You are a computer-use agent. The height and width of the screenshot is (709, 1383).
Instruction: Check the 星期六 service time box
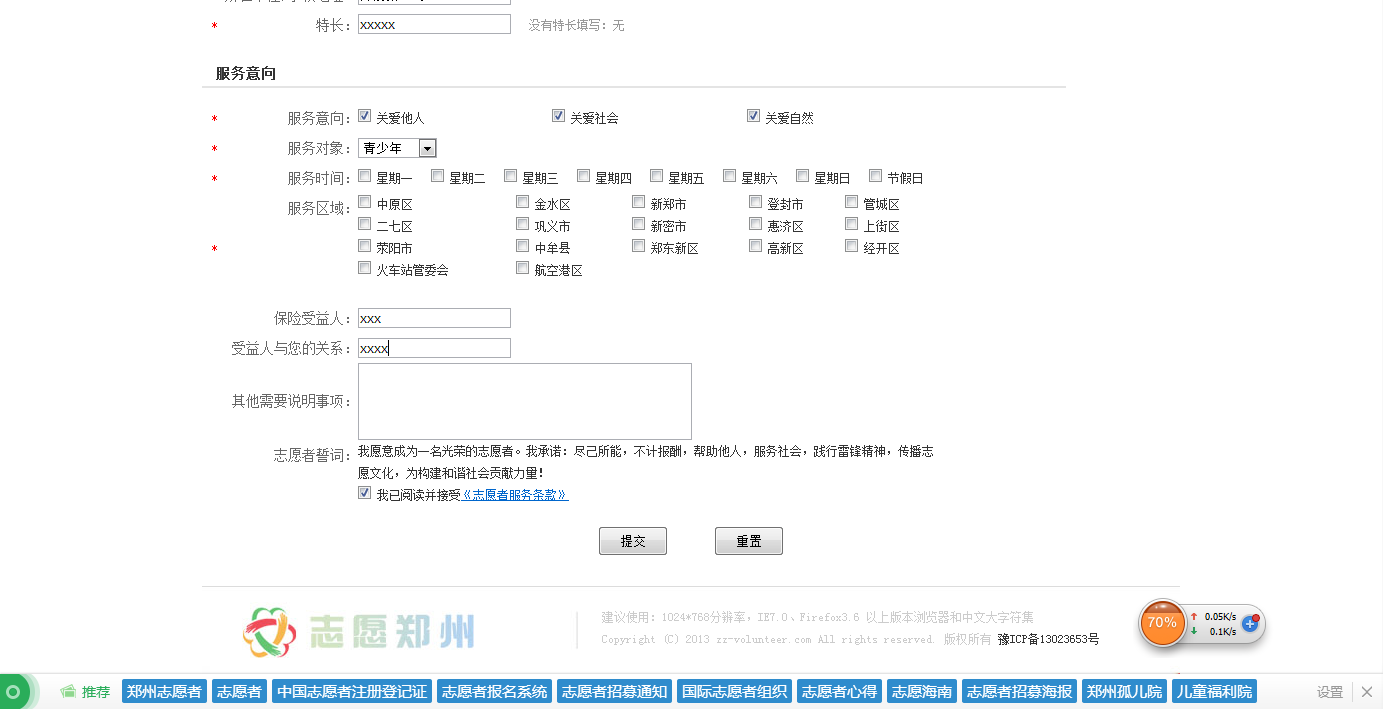[x=730, y=177]
